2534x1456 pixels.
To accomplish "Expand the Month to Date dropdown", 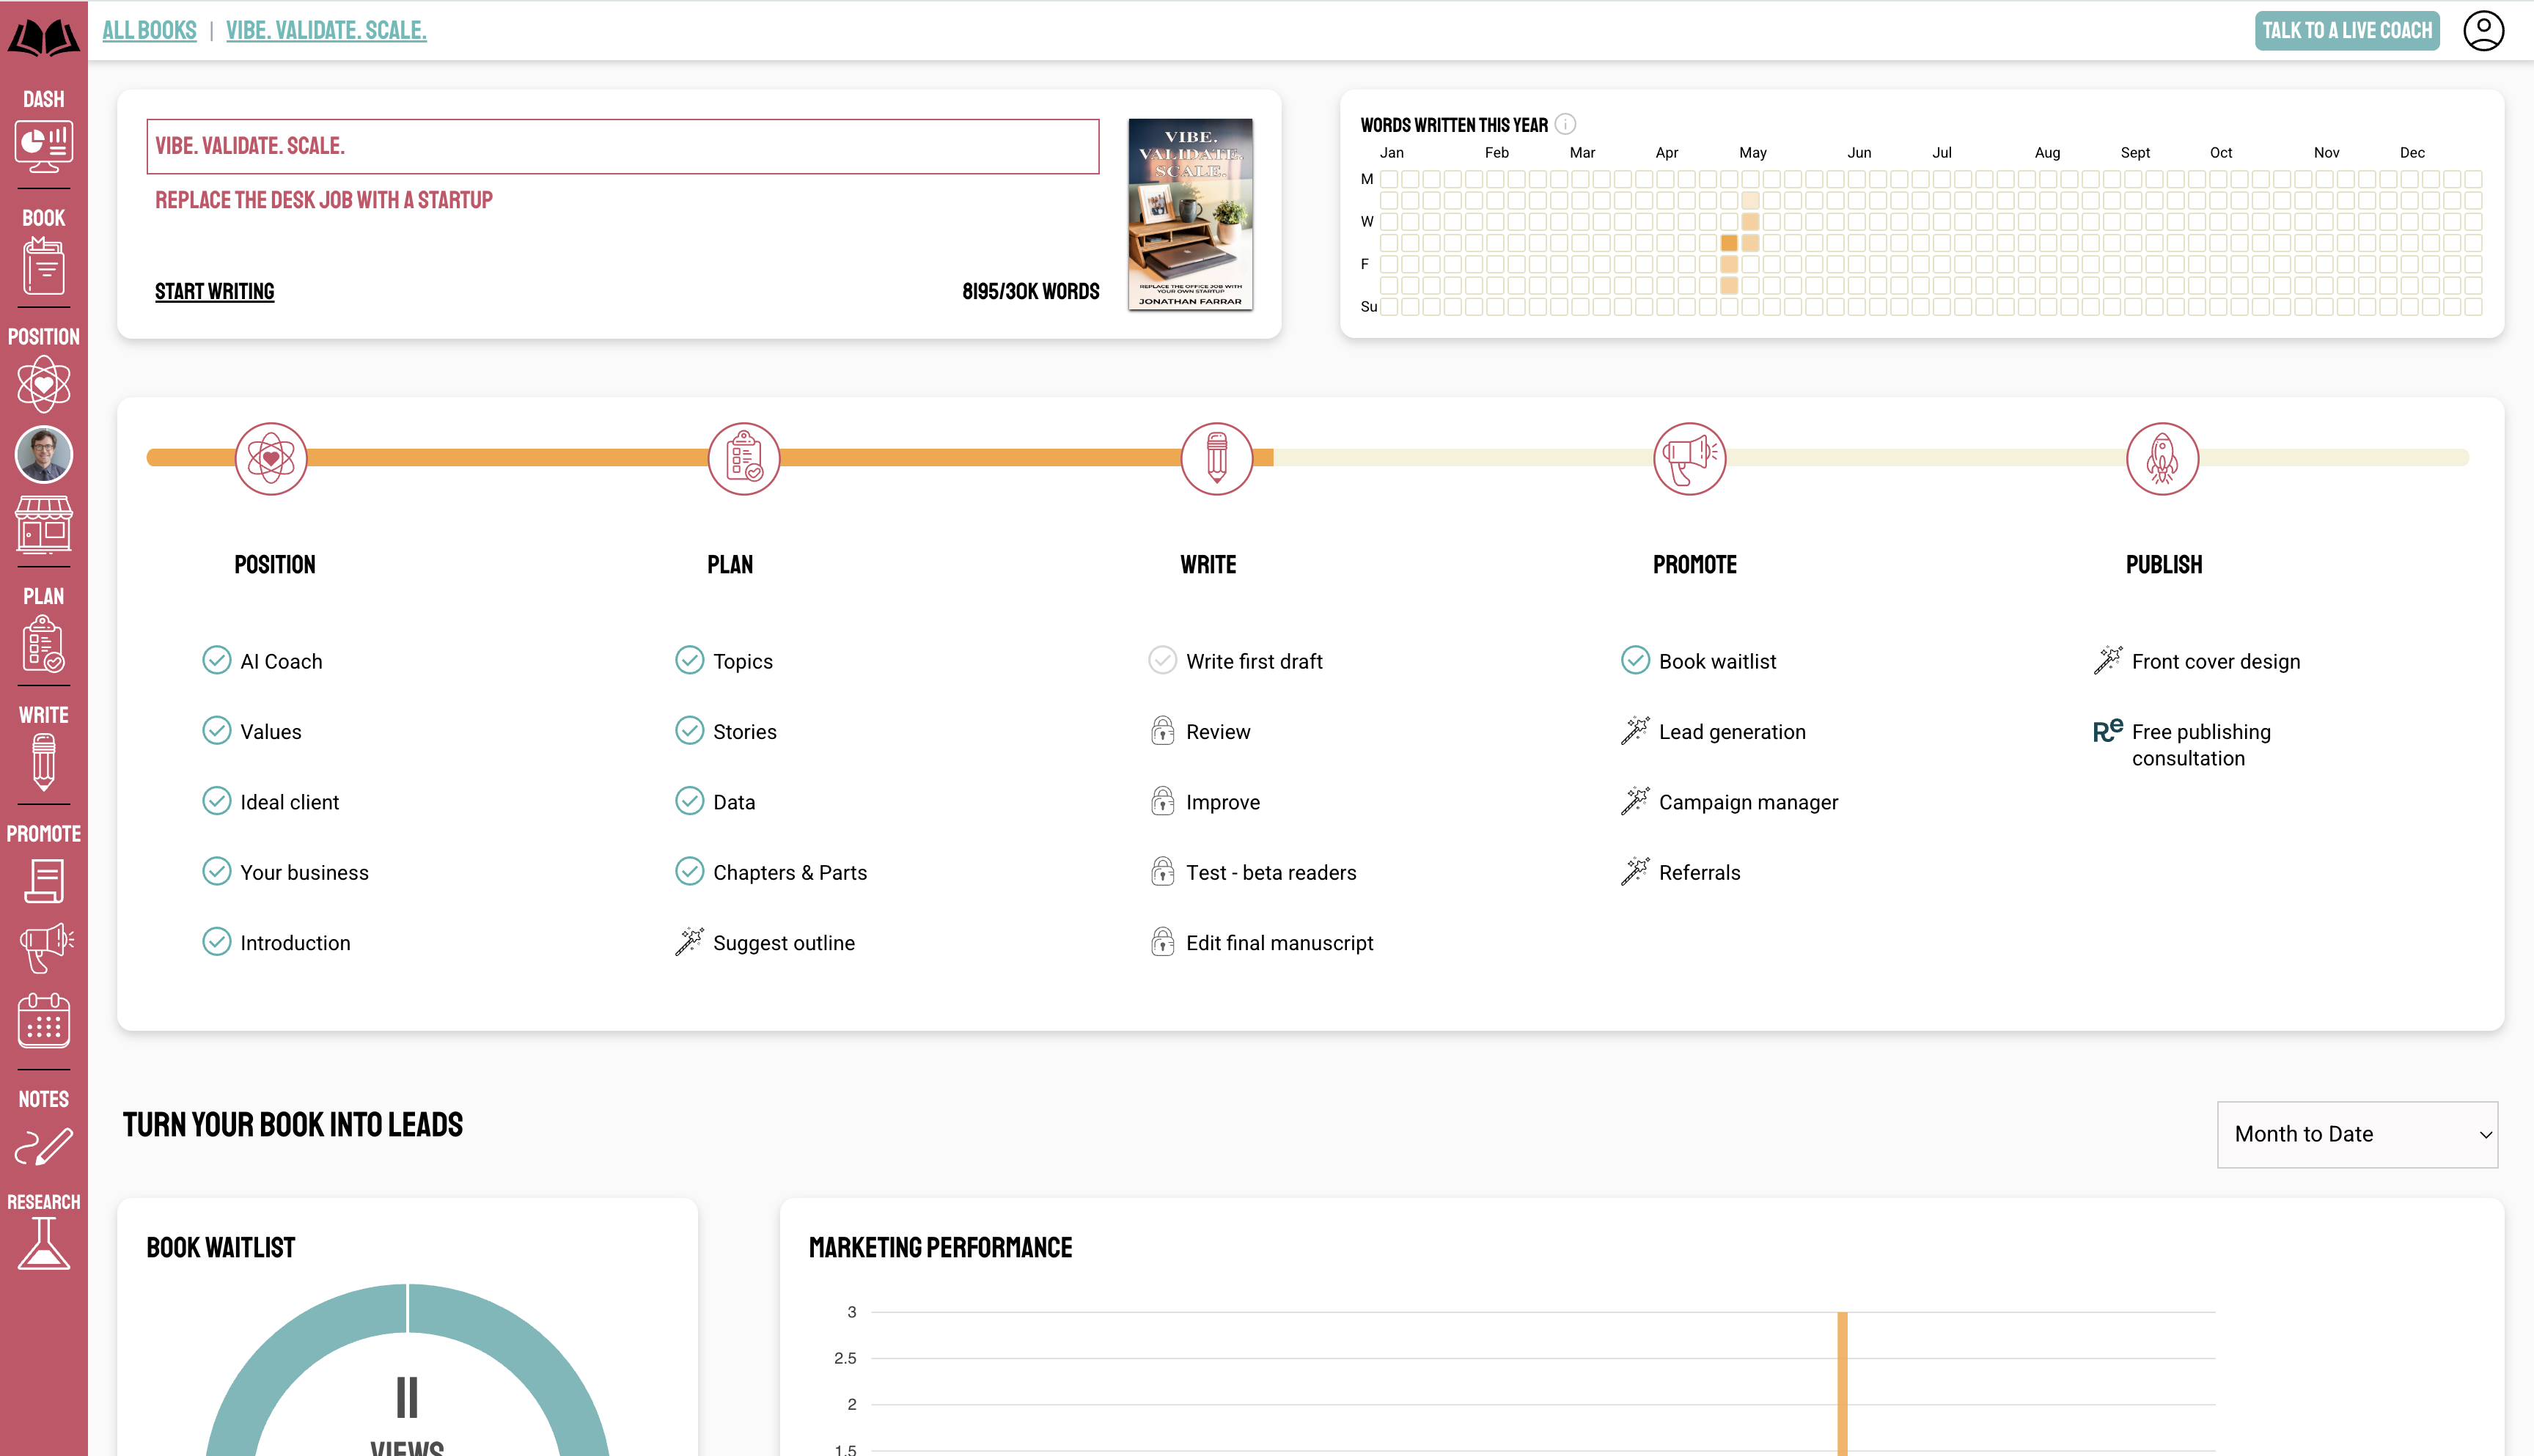I will click(x=2357, y=1134).
